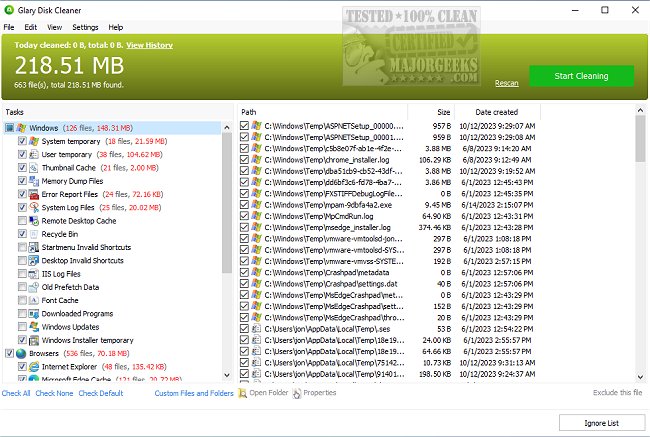Uncheck the chrome_installer.log file checkbox
The height and width of the screenshot is (437, 650).
pyautogui.click(x=244, y=158)
